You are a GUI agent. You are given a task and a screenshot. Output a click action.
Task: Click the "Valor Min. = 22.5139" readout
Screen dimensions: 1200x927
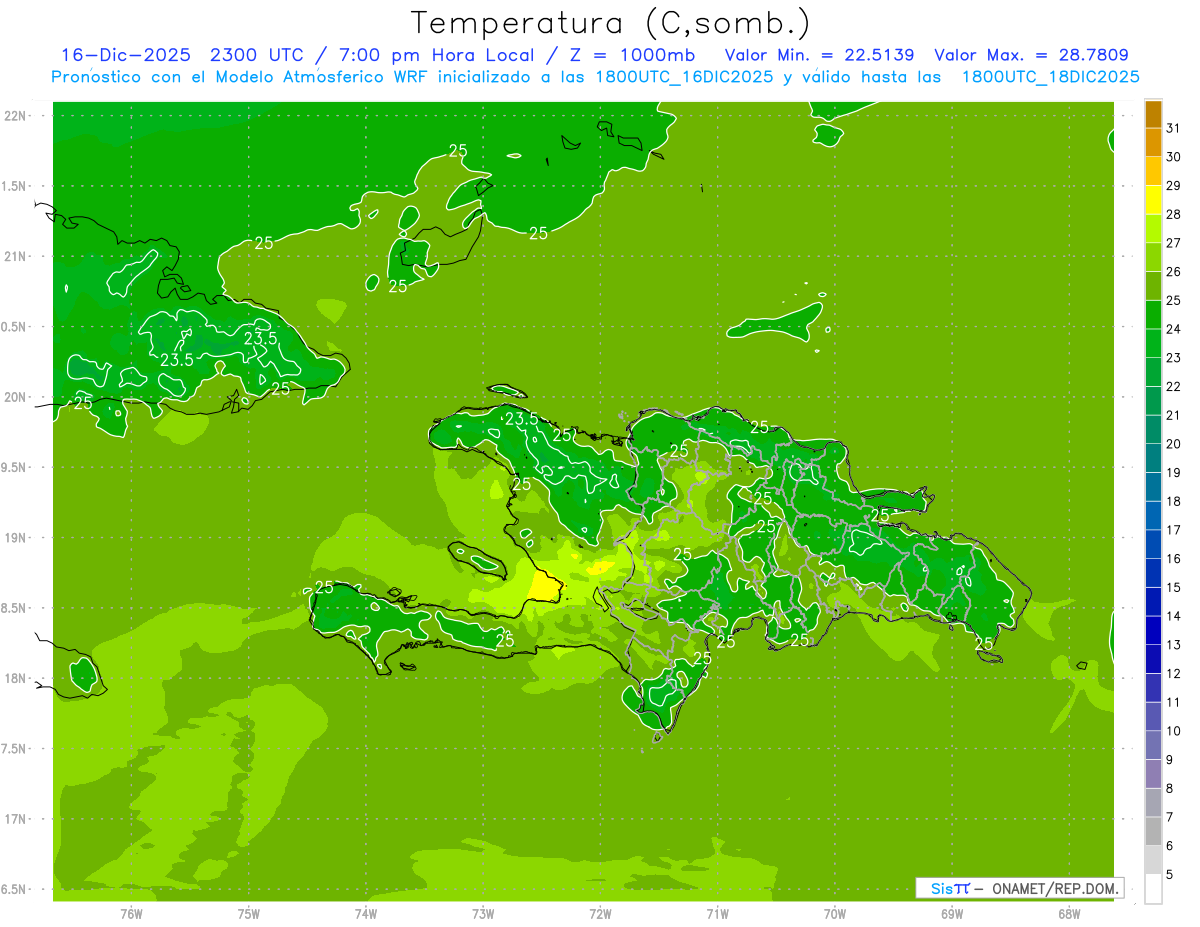pyautogui.click(x=819, y=55)
